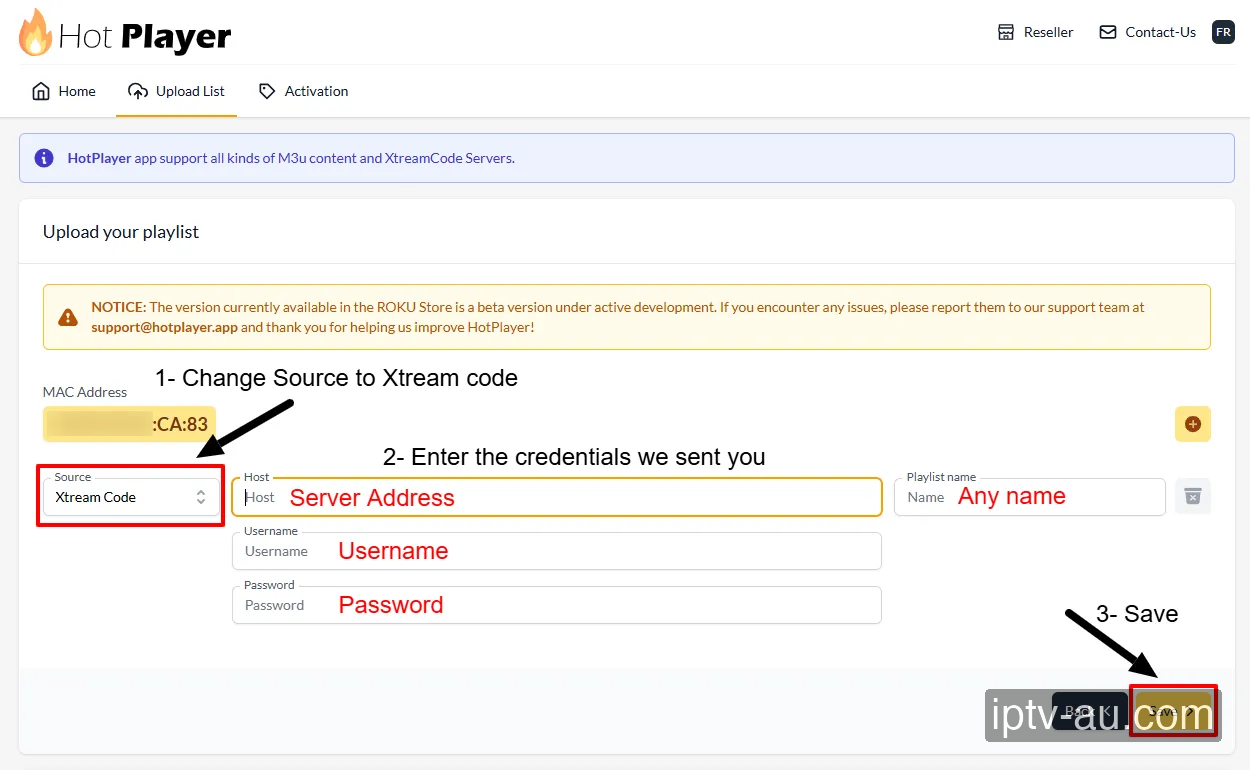This screenshot has width=1250, height=770.
Task: Click the HotPlayer bold text in banner
Action: [99, 158]
